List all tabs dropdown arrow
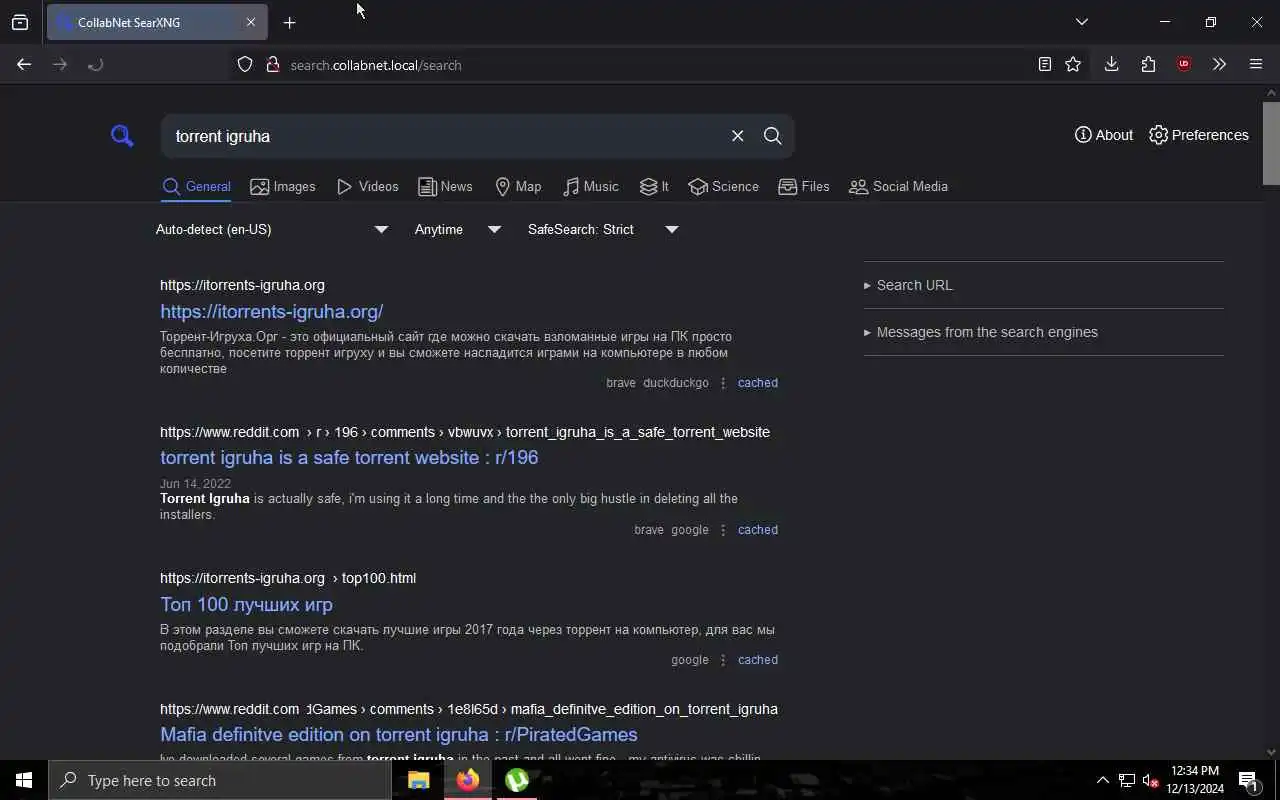 (1081, 22)
